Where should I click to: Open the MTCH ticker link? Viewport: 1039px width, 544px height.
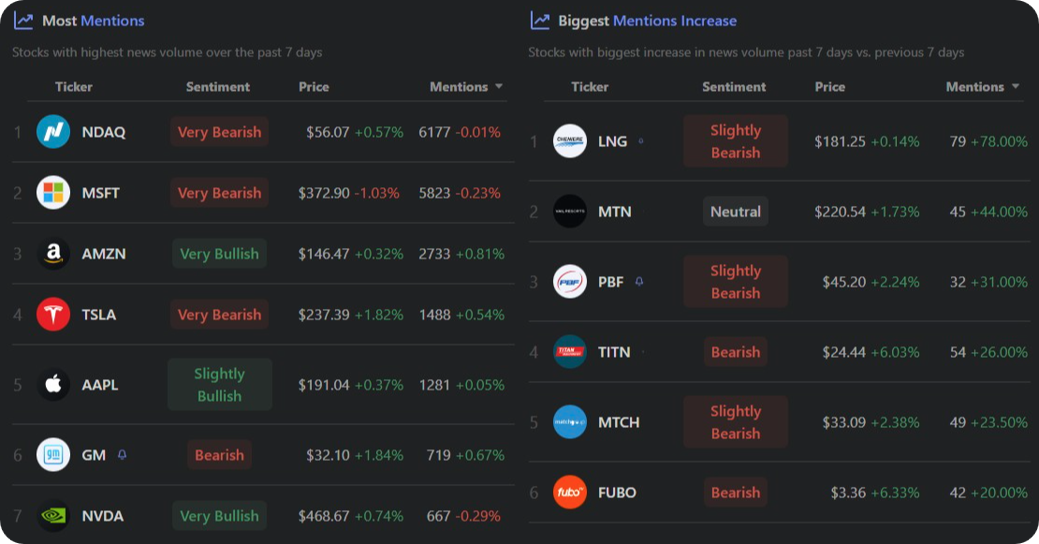pos(618,423)
